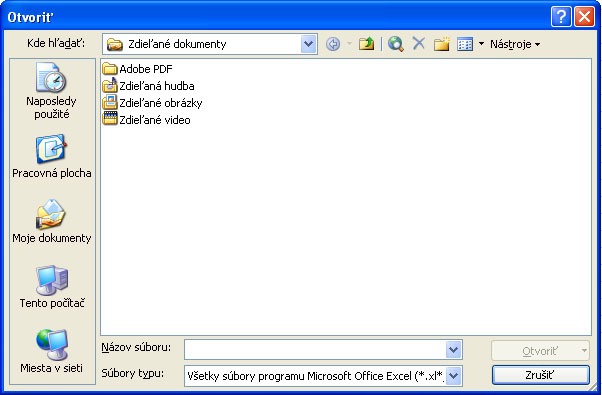Select Pracovná plocha sidebar shortcut

point(51,156)
